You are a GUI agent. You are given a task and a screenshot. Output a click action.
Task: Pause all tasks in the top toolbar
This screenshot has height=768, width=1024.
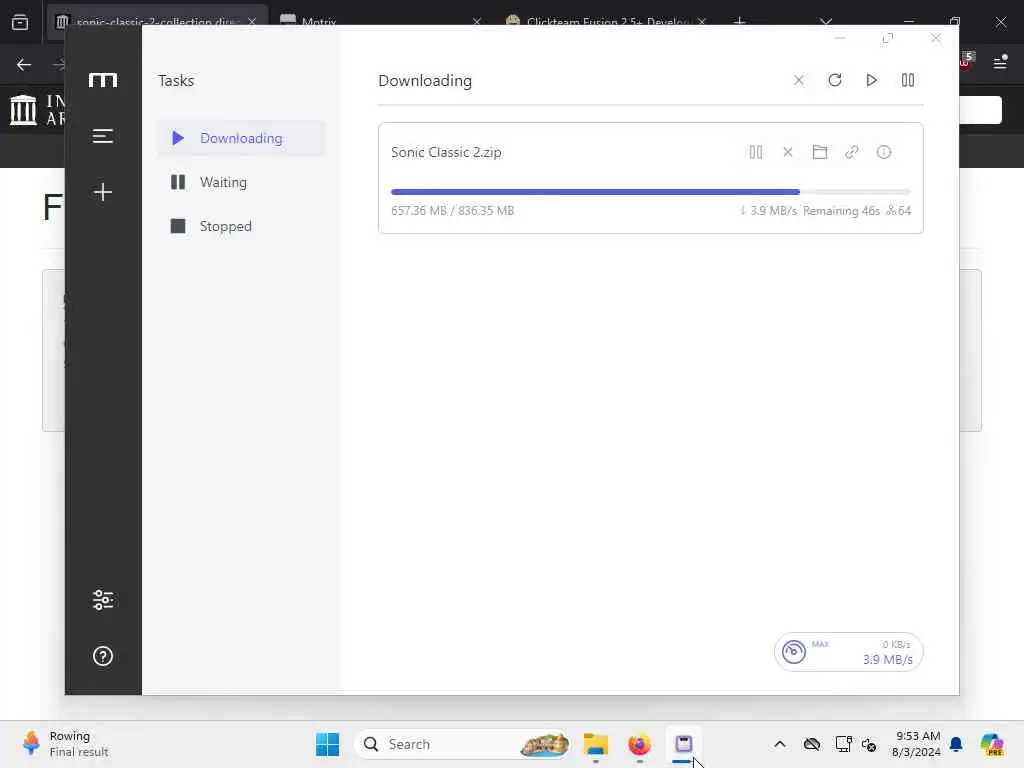pos(908,80)
